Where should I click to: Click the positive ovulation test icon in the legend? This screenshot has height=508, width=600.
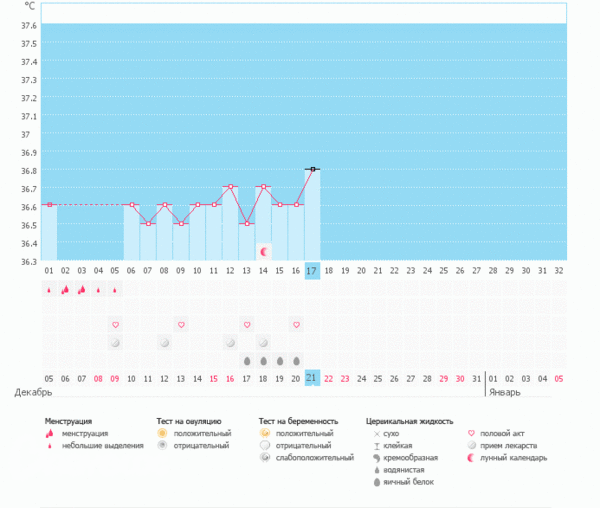164,433
